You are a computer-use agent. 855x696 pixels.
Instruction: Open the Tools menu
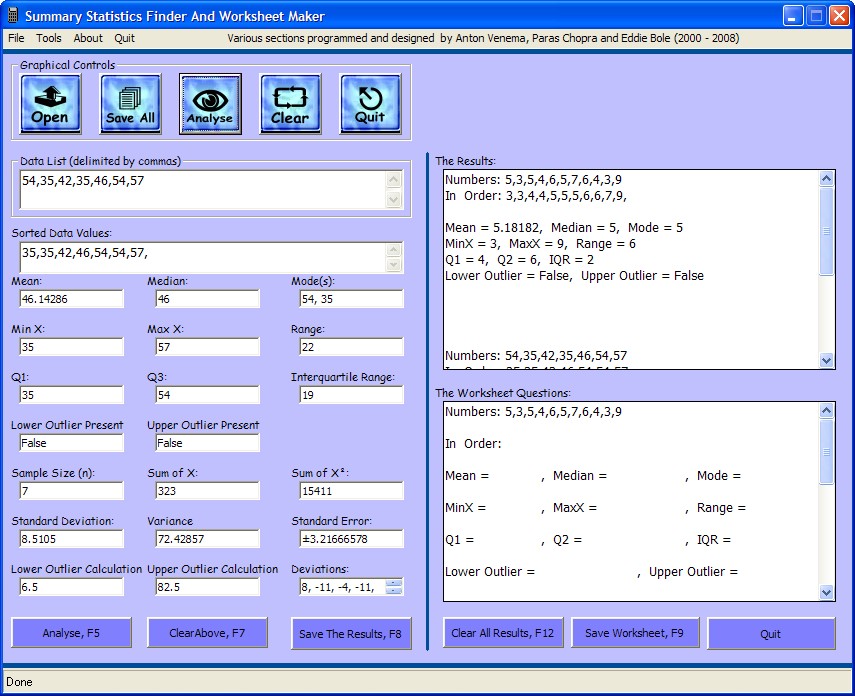(49, 38)
